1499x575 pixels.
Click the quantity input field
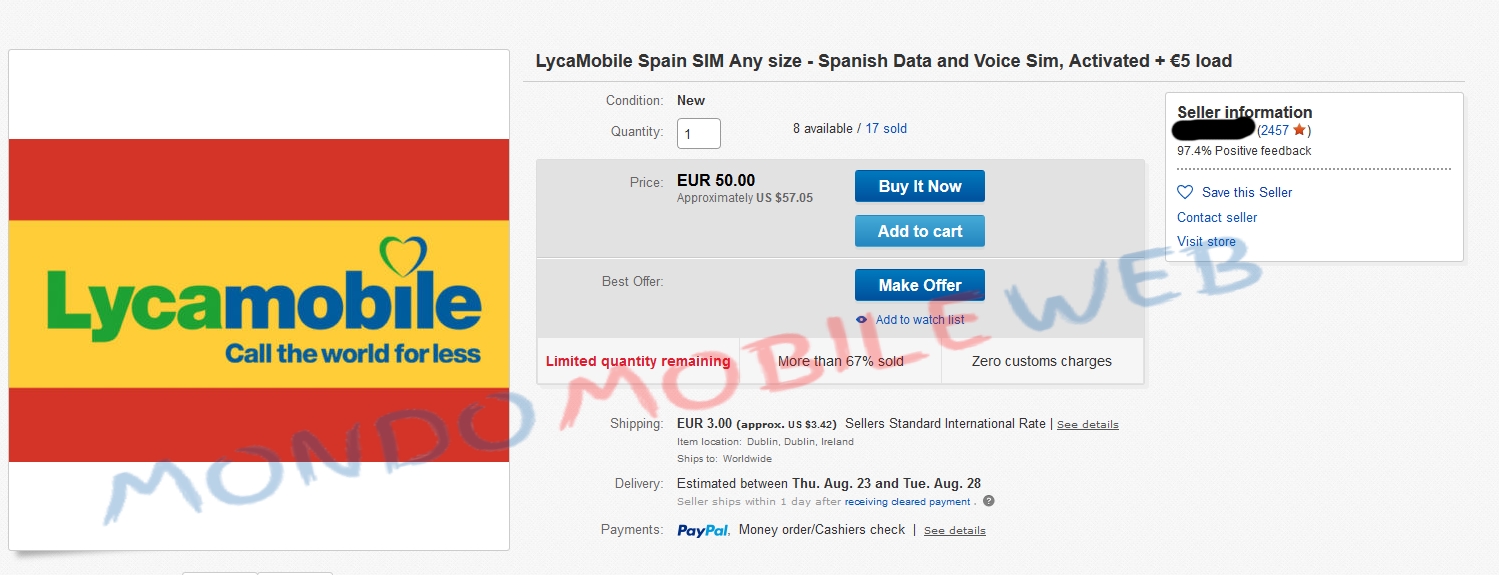[x=698, y=133]
